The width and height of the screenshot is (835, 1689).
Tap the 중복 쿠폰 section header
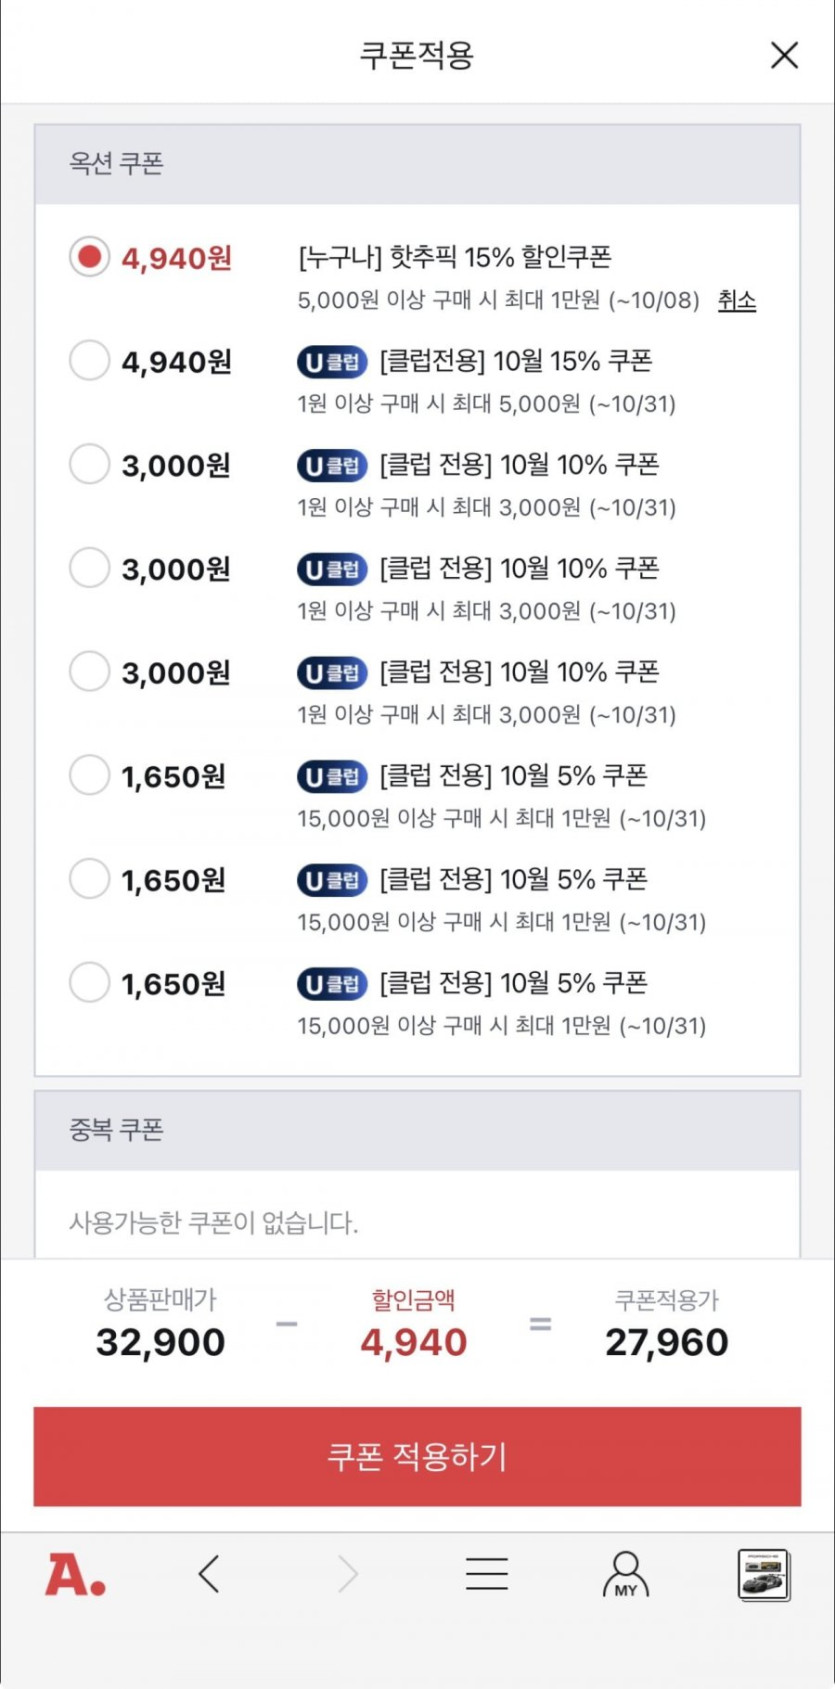[x=116, y=1130]
